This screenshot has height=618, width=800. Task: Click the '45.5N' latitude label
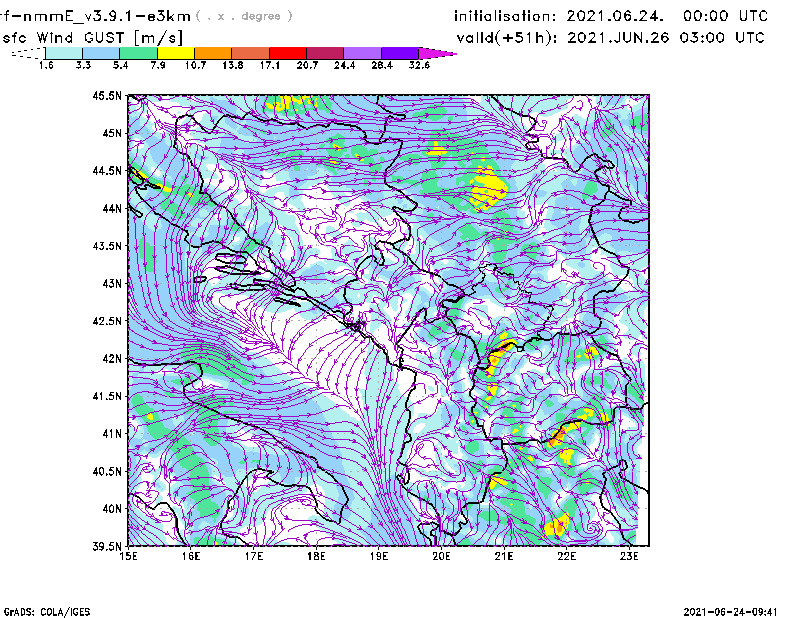(x=107, y=95)
